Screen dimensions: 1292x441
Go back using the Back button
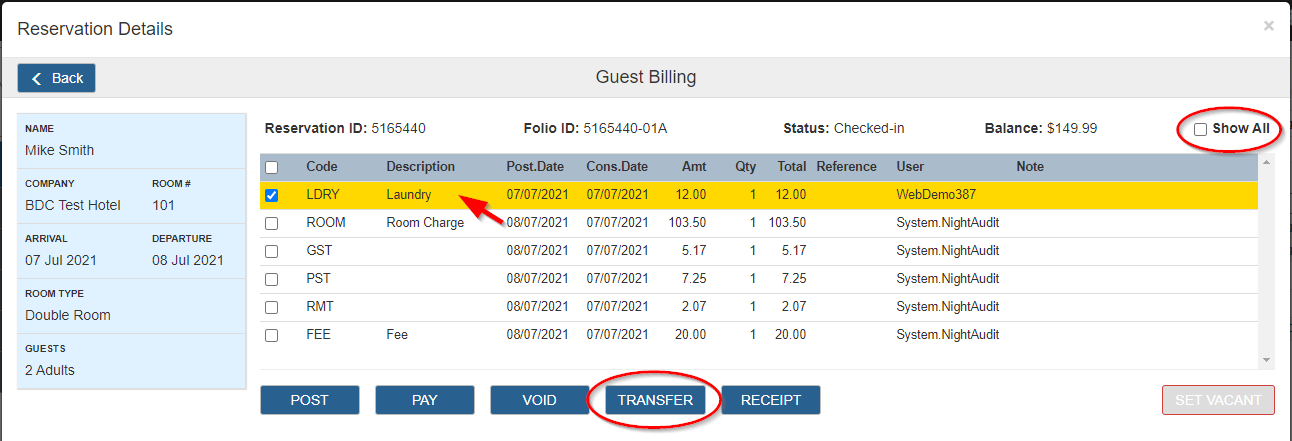56,78
